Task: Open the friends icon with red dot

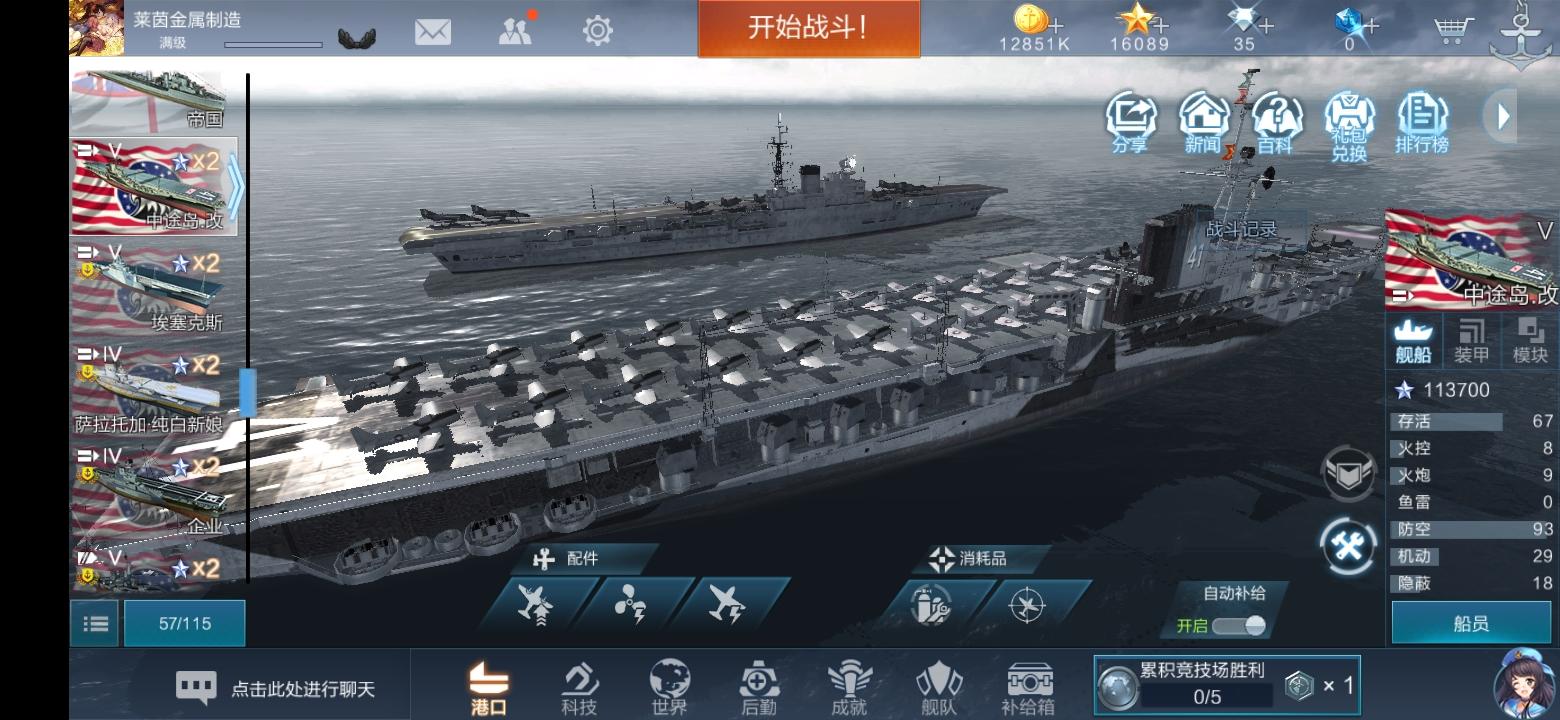Action: pyautogui.click(x=516, y=30)
